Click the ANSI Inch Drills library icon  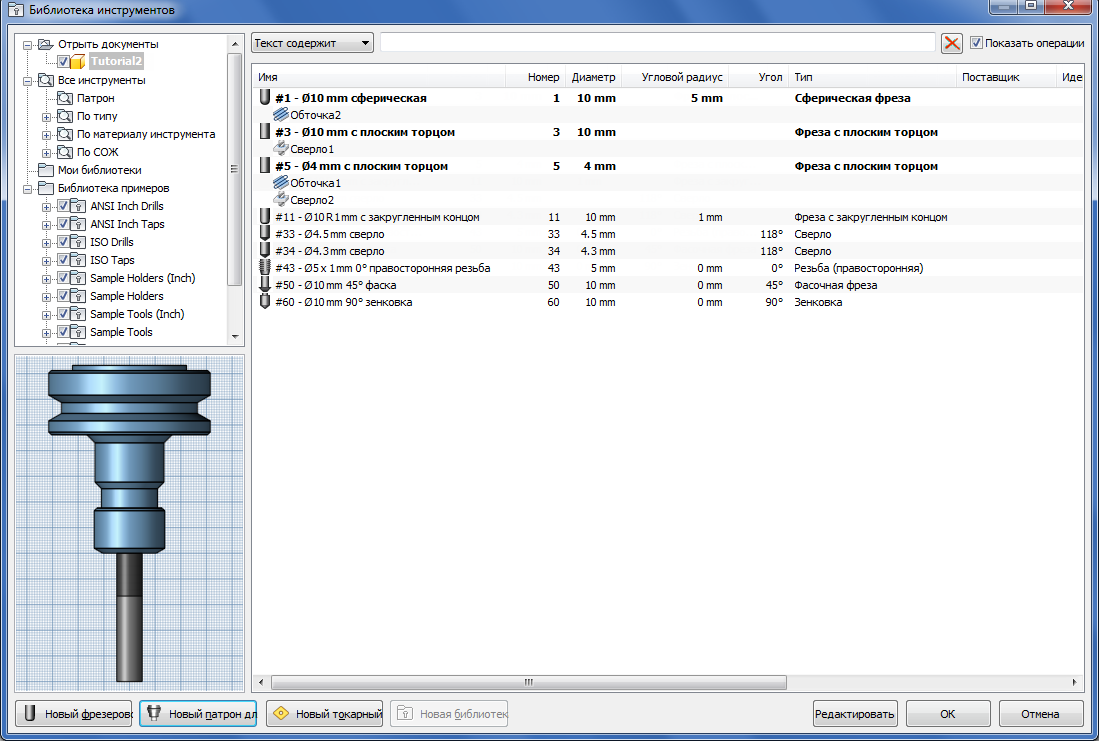click(x=78, y=206)
